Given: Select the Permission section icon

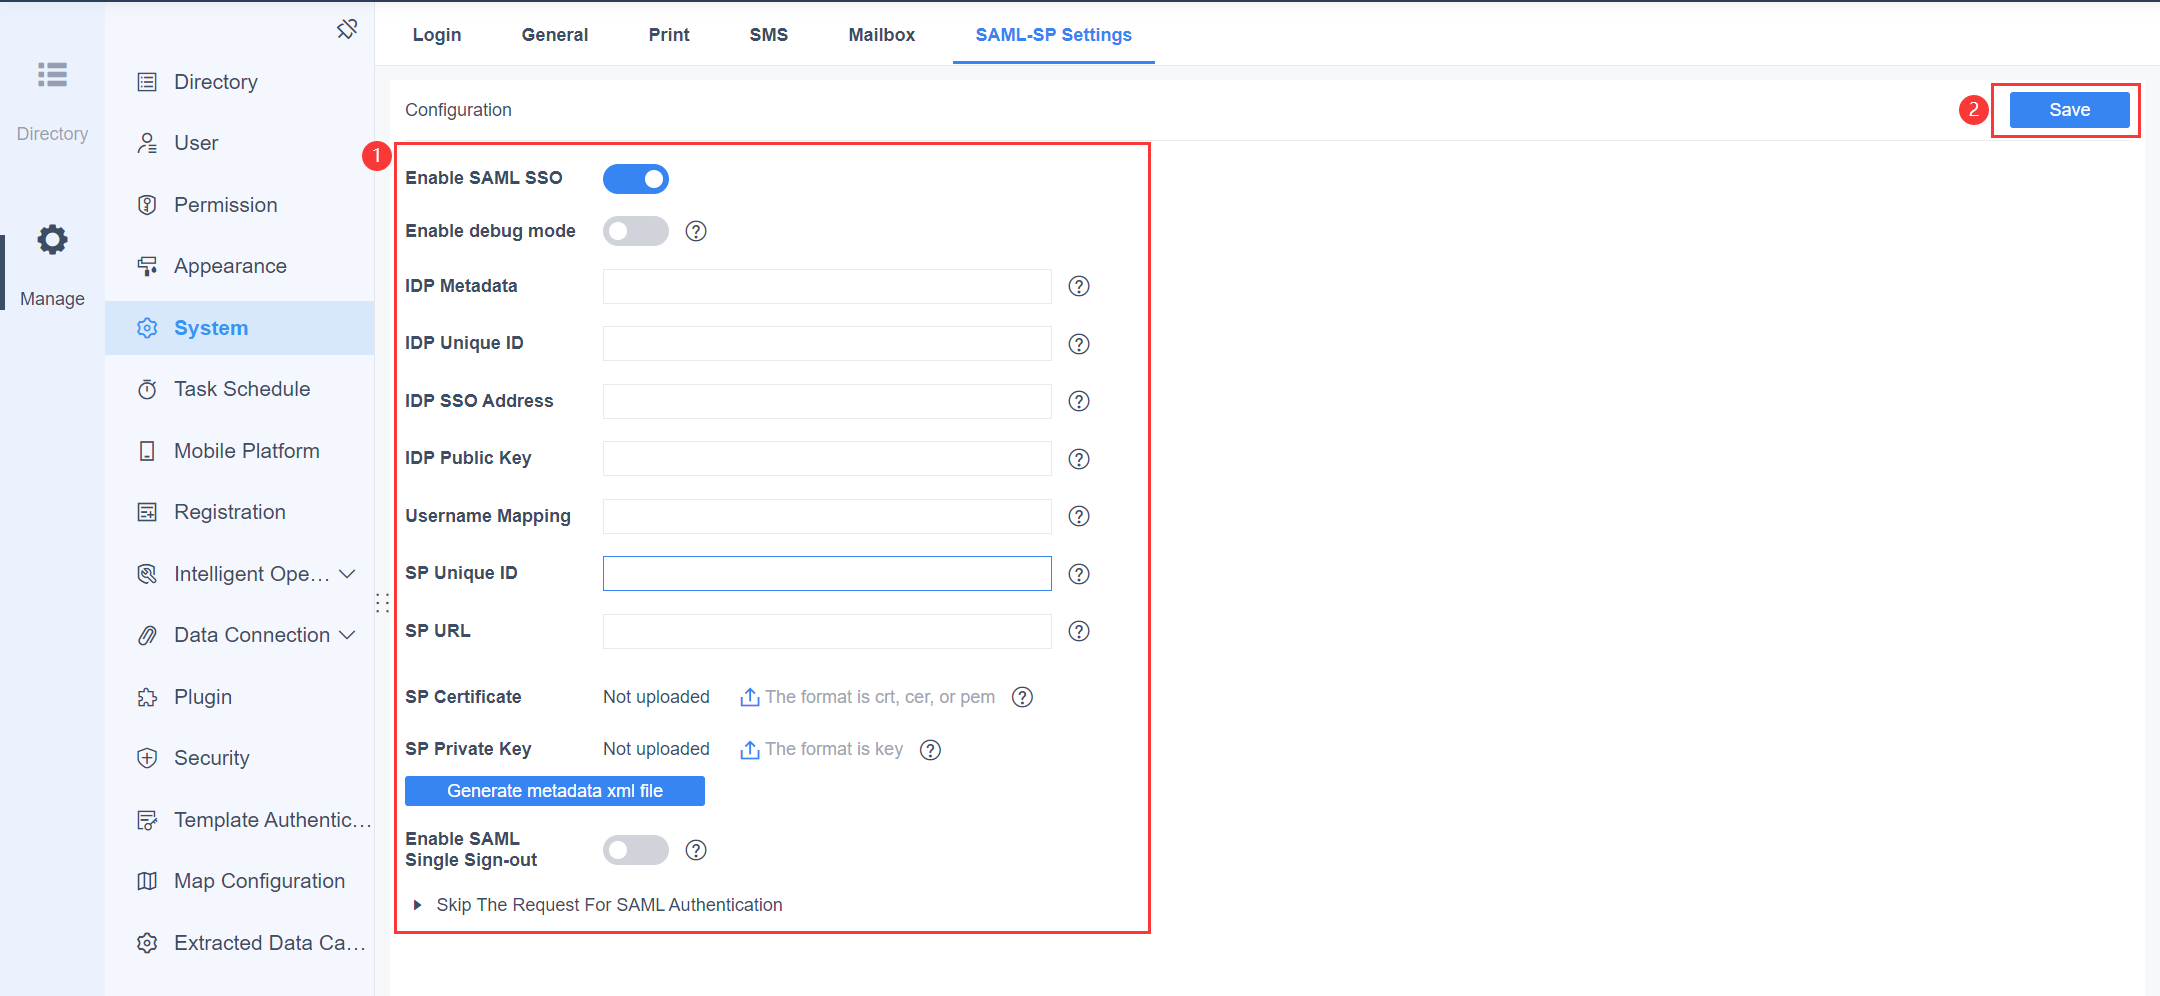Looking at the screenshot, I should (147, 204).
